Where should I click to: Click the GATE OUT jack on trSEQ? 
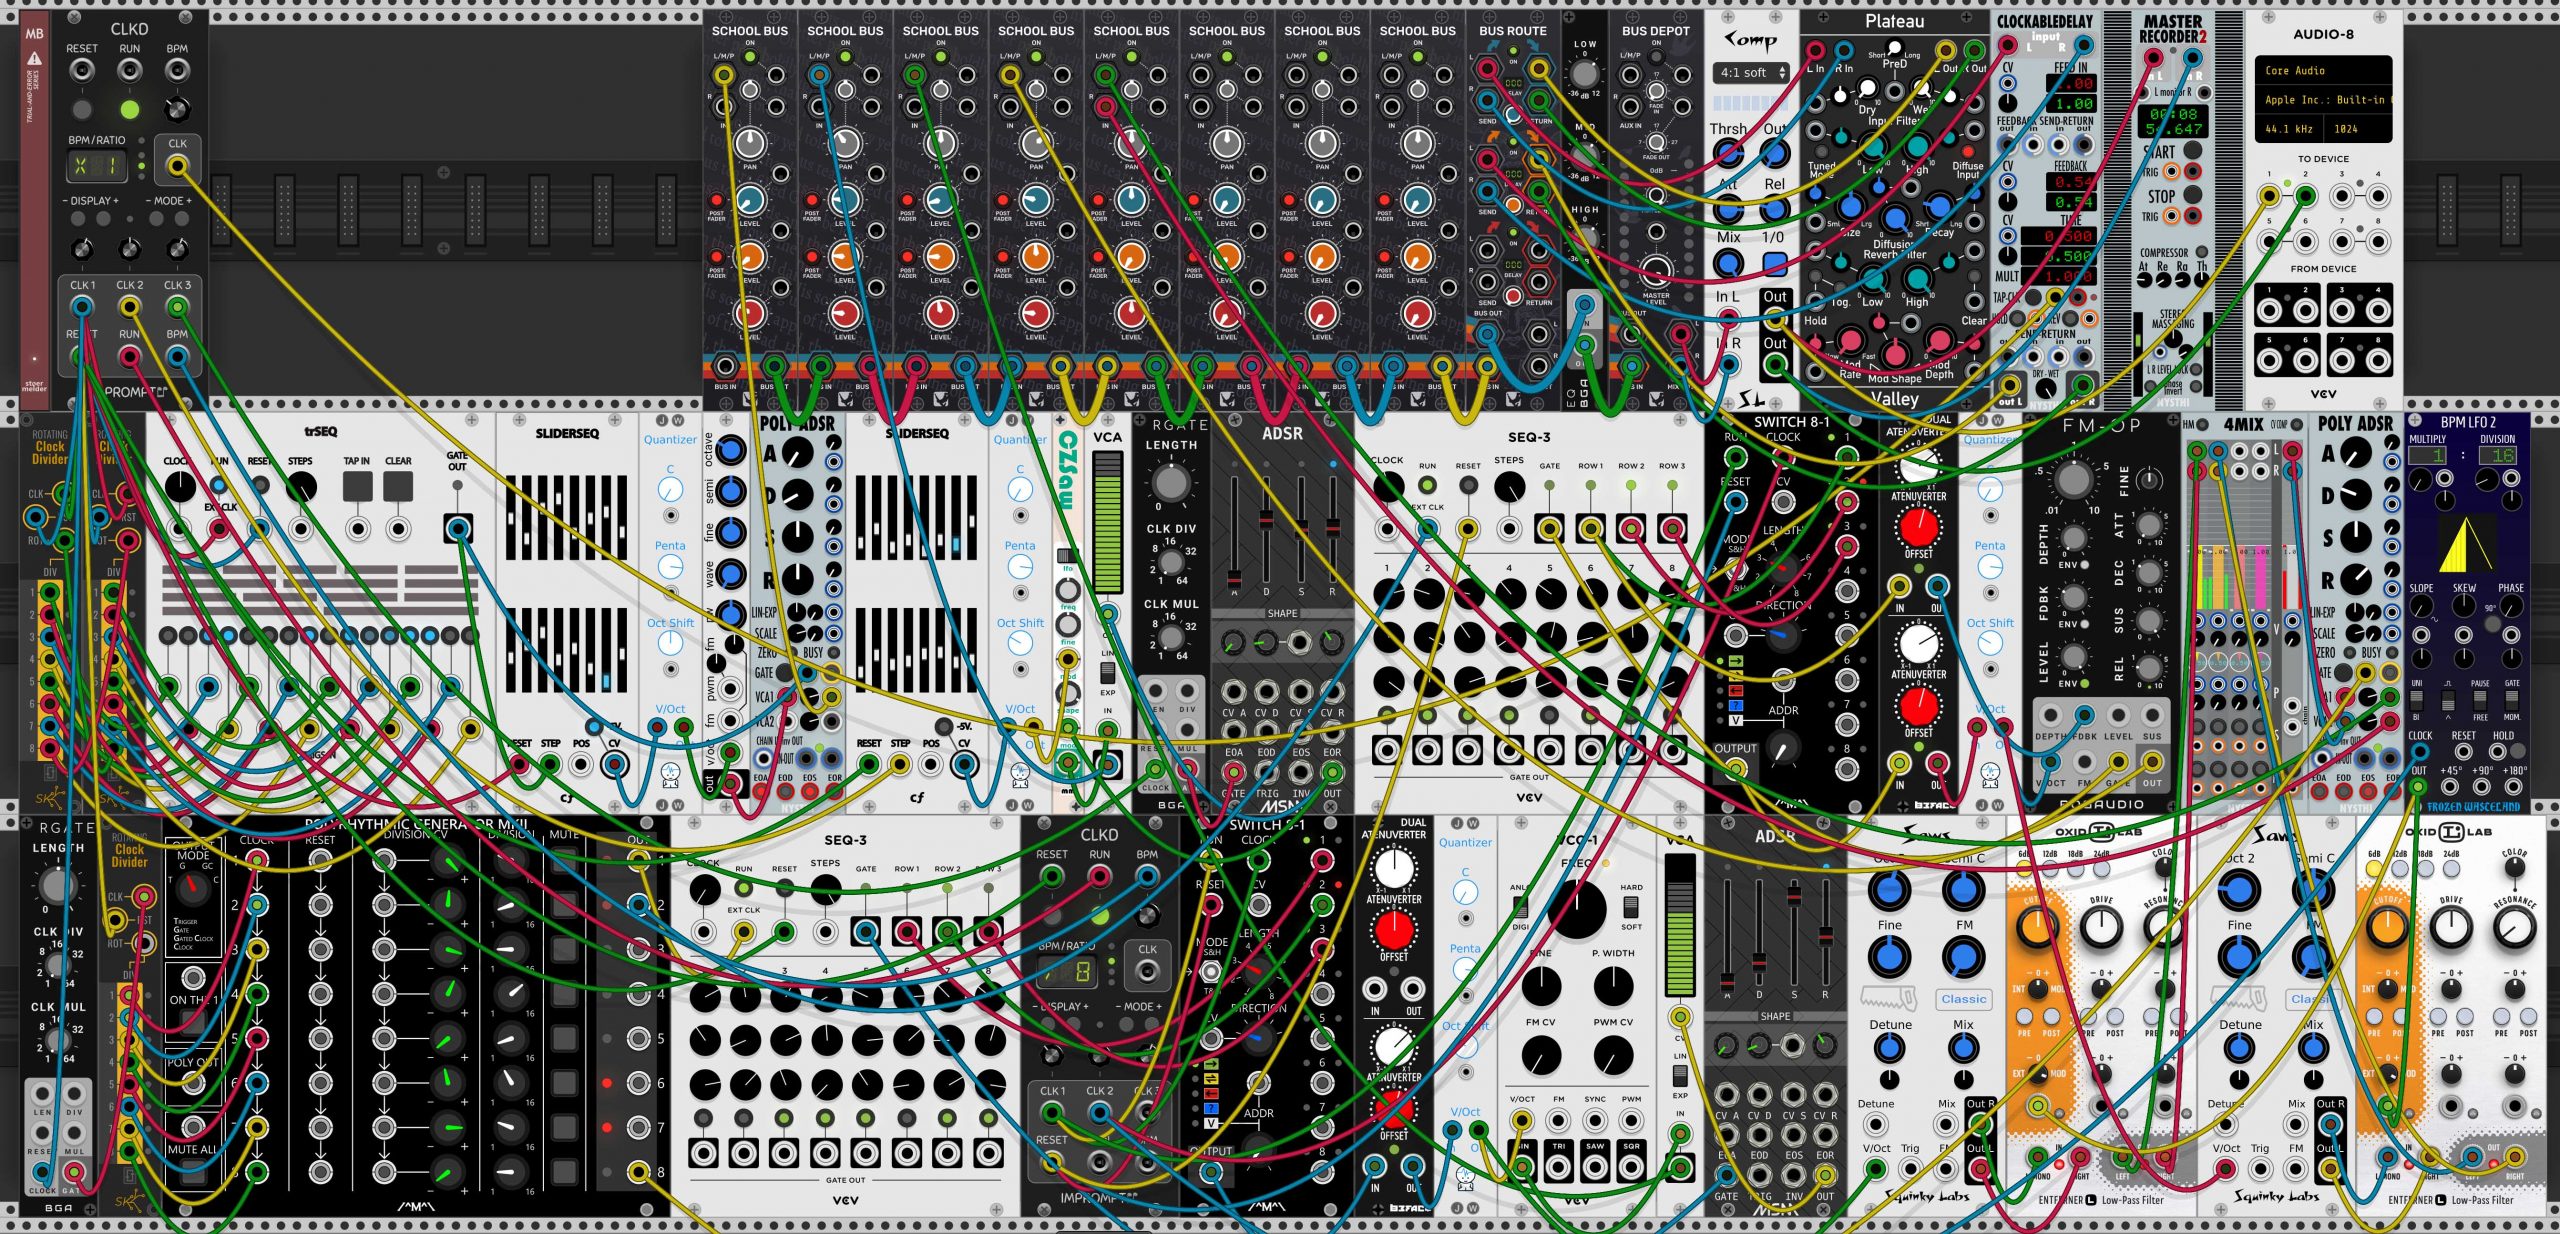(458, 528)
